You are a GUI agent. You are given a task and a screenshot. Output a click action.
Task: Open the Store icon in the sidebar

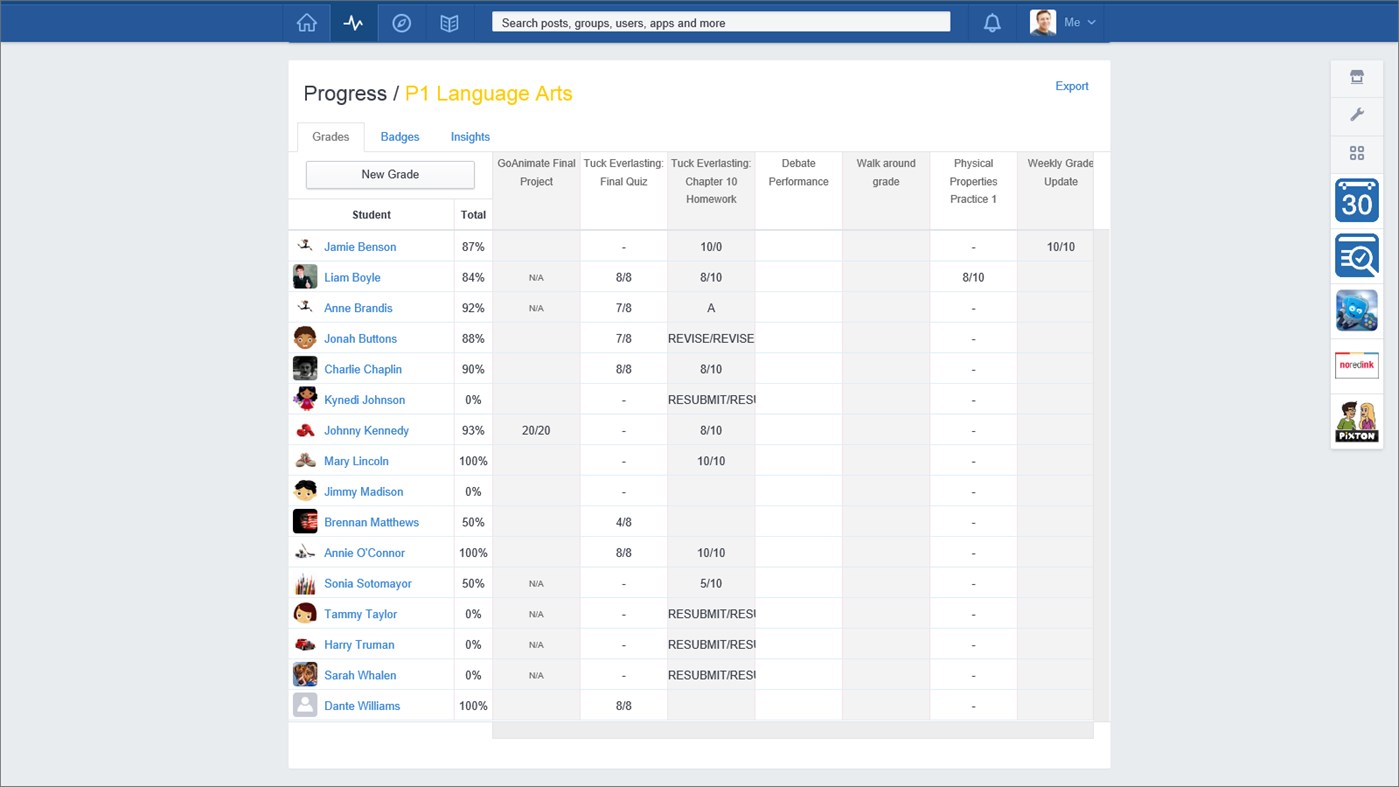pos(1356,77)
